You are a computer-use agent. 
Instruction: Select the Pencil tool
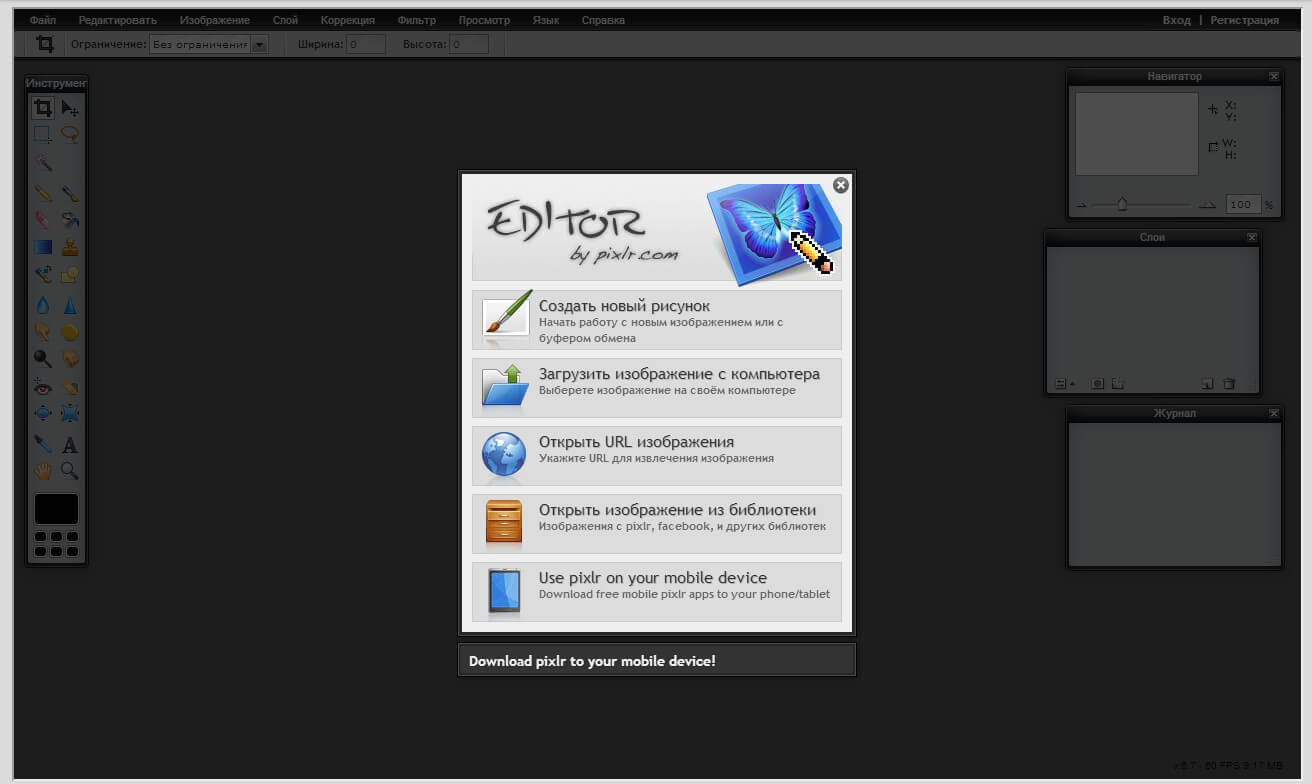tap(43, 192)
